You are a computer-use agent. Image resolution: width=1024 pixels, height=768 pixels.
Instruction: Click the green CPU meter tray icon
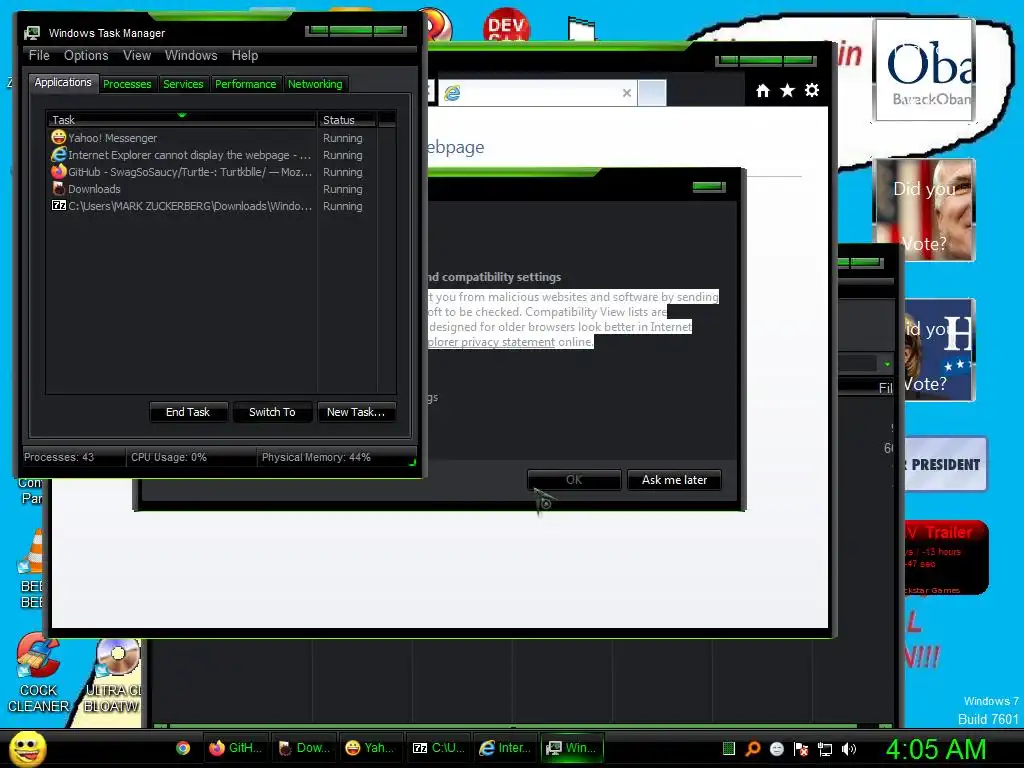pyautogui.click(x=729, y=749)
